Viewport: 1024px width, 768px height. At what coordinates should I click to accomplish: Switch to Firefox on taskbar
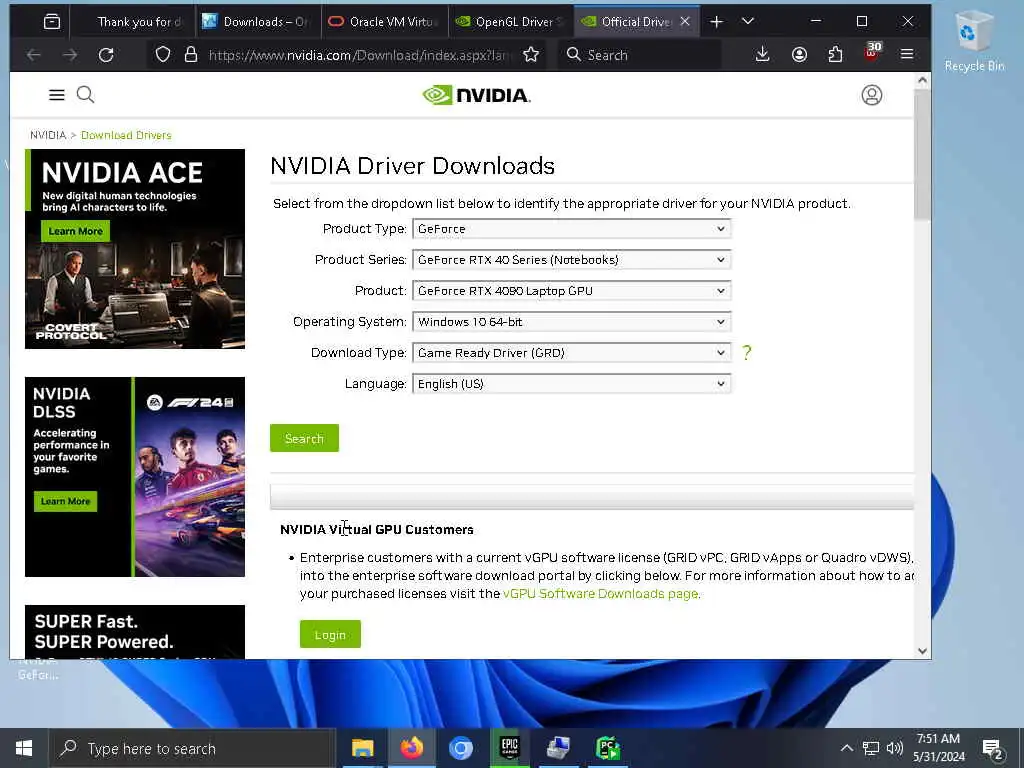coord(411,748)
